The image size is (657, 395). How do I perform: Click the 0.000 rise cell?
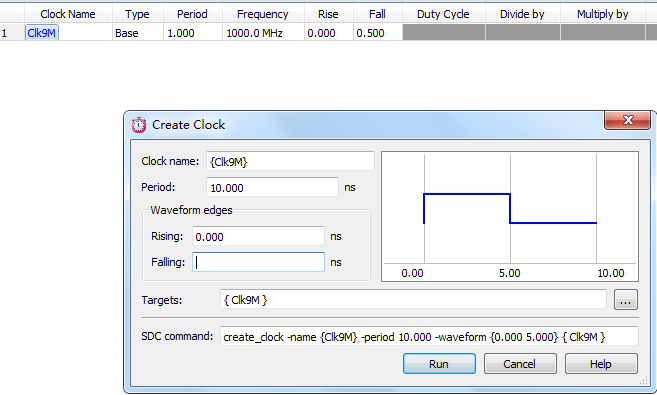click(328, 33)
